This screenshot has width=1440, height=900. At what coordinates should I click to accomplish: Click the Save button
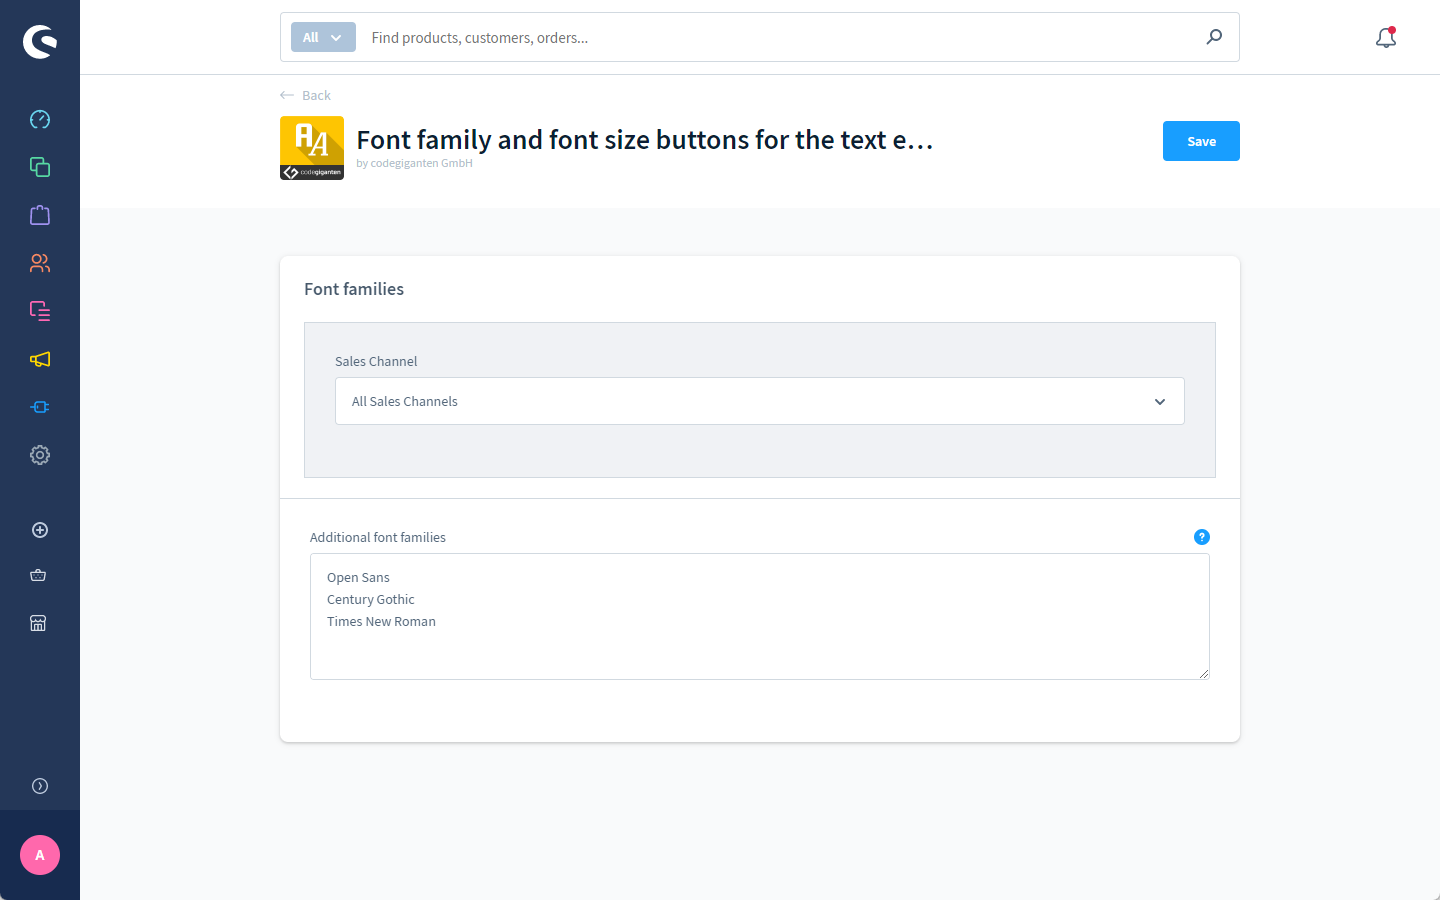(x=1201, y=141)
